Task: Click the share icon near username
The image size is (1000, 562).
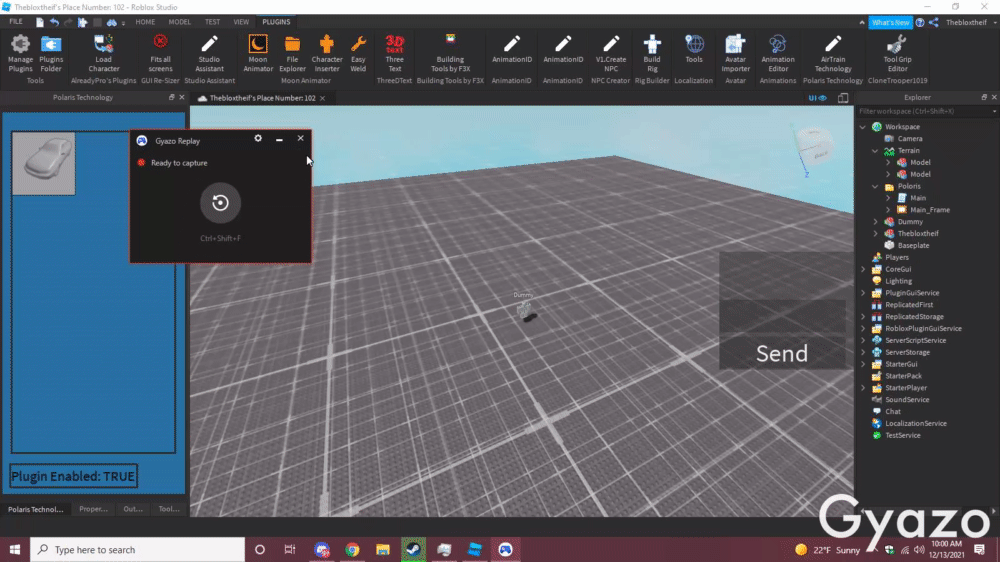Action: coord(934,22)
